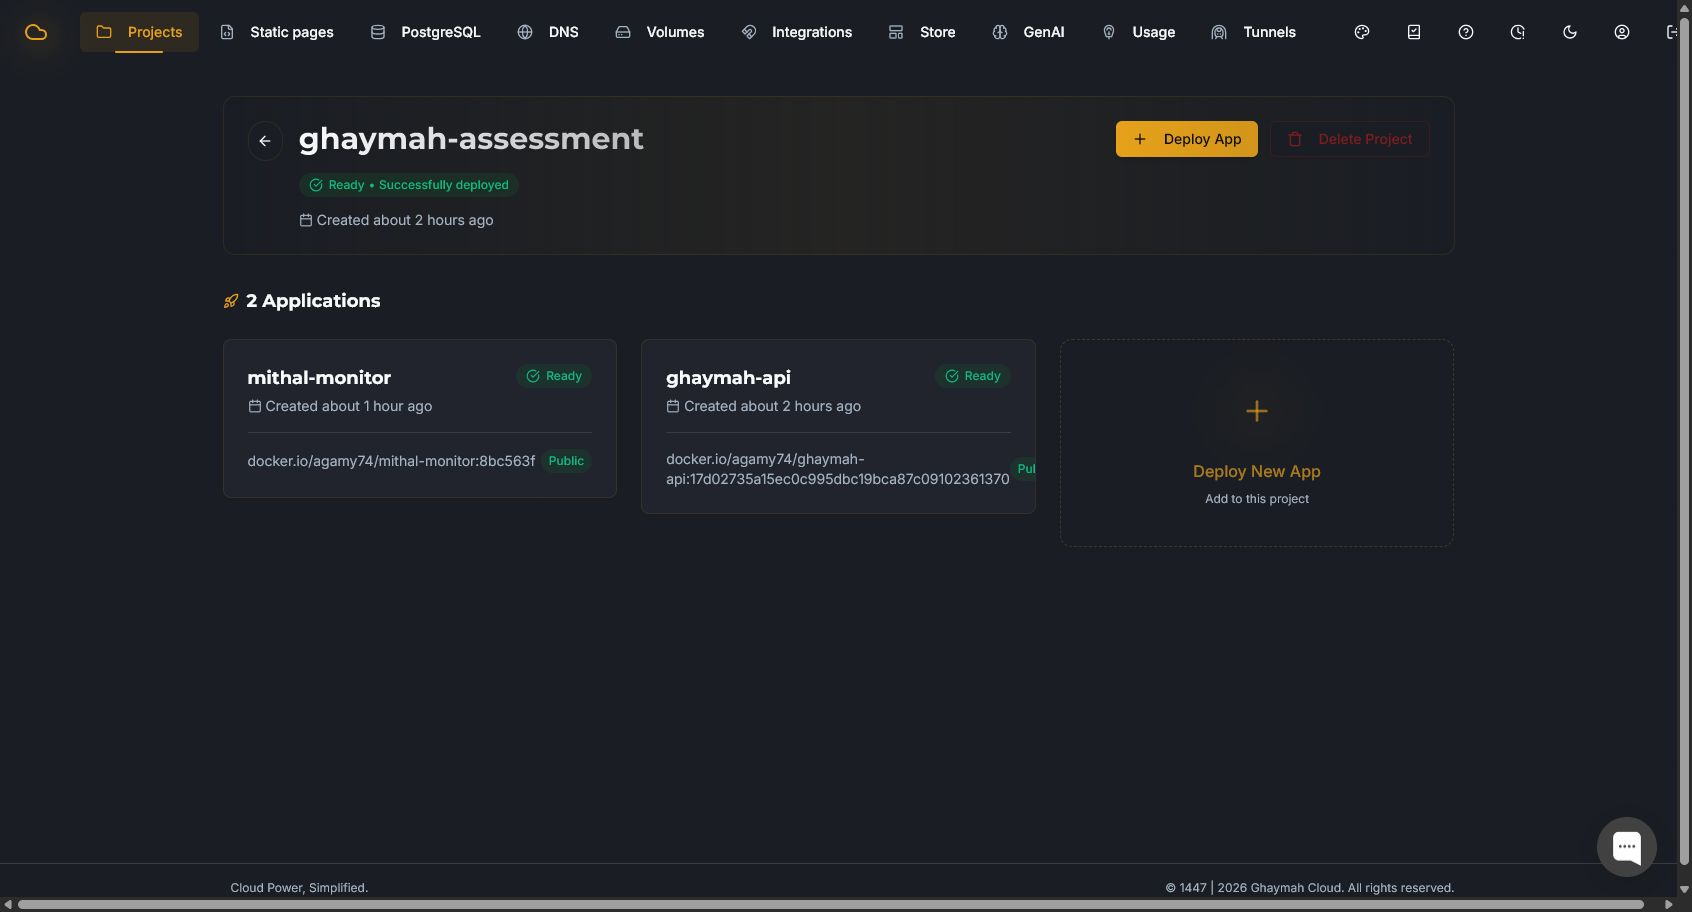
Task: Click the logout icon in navbar
Action: [1671, 32]
